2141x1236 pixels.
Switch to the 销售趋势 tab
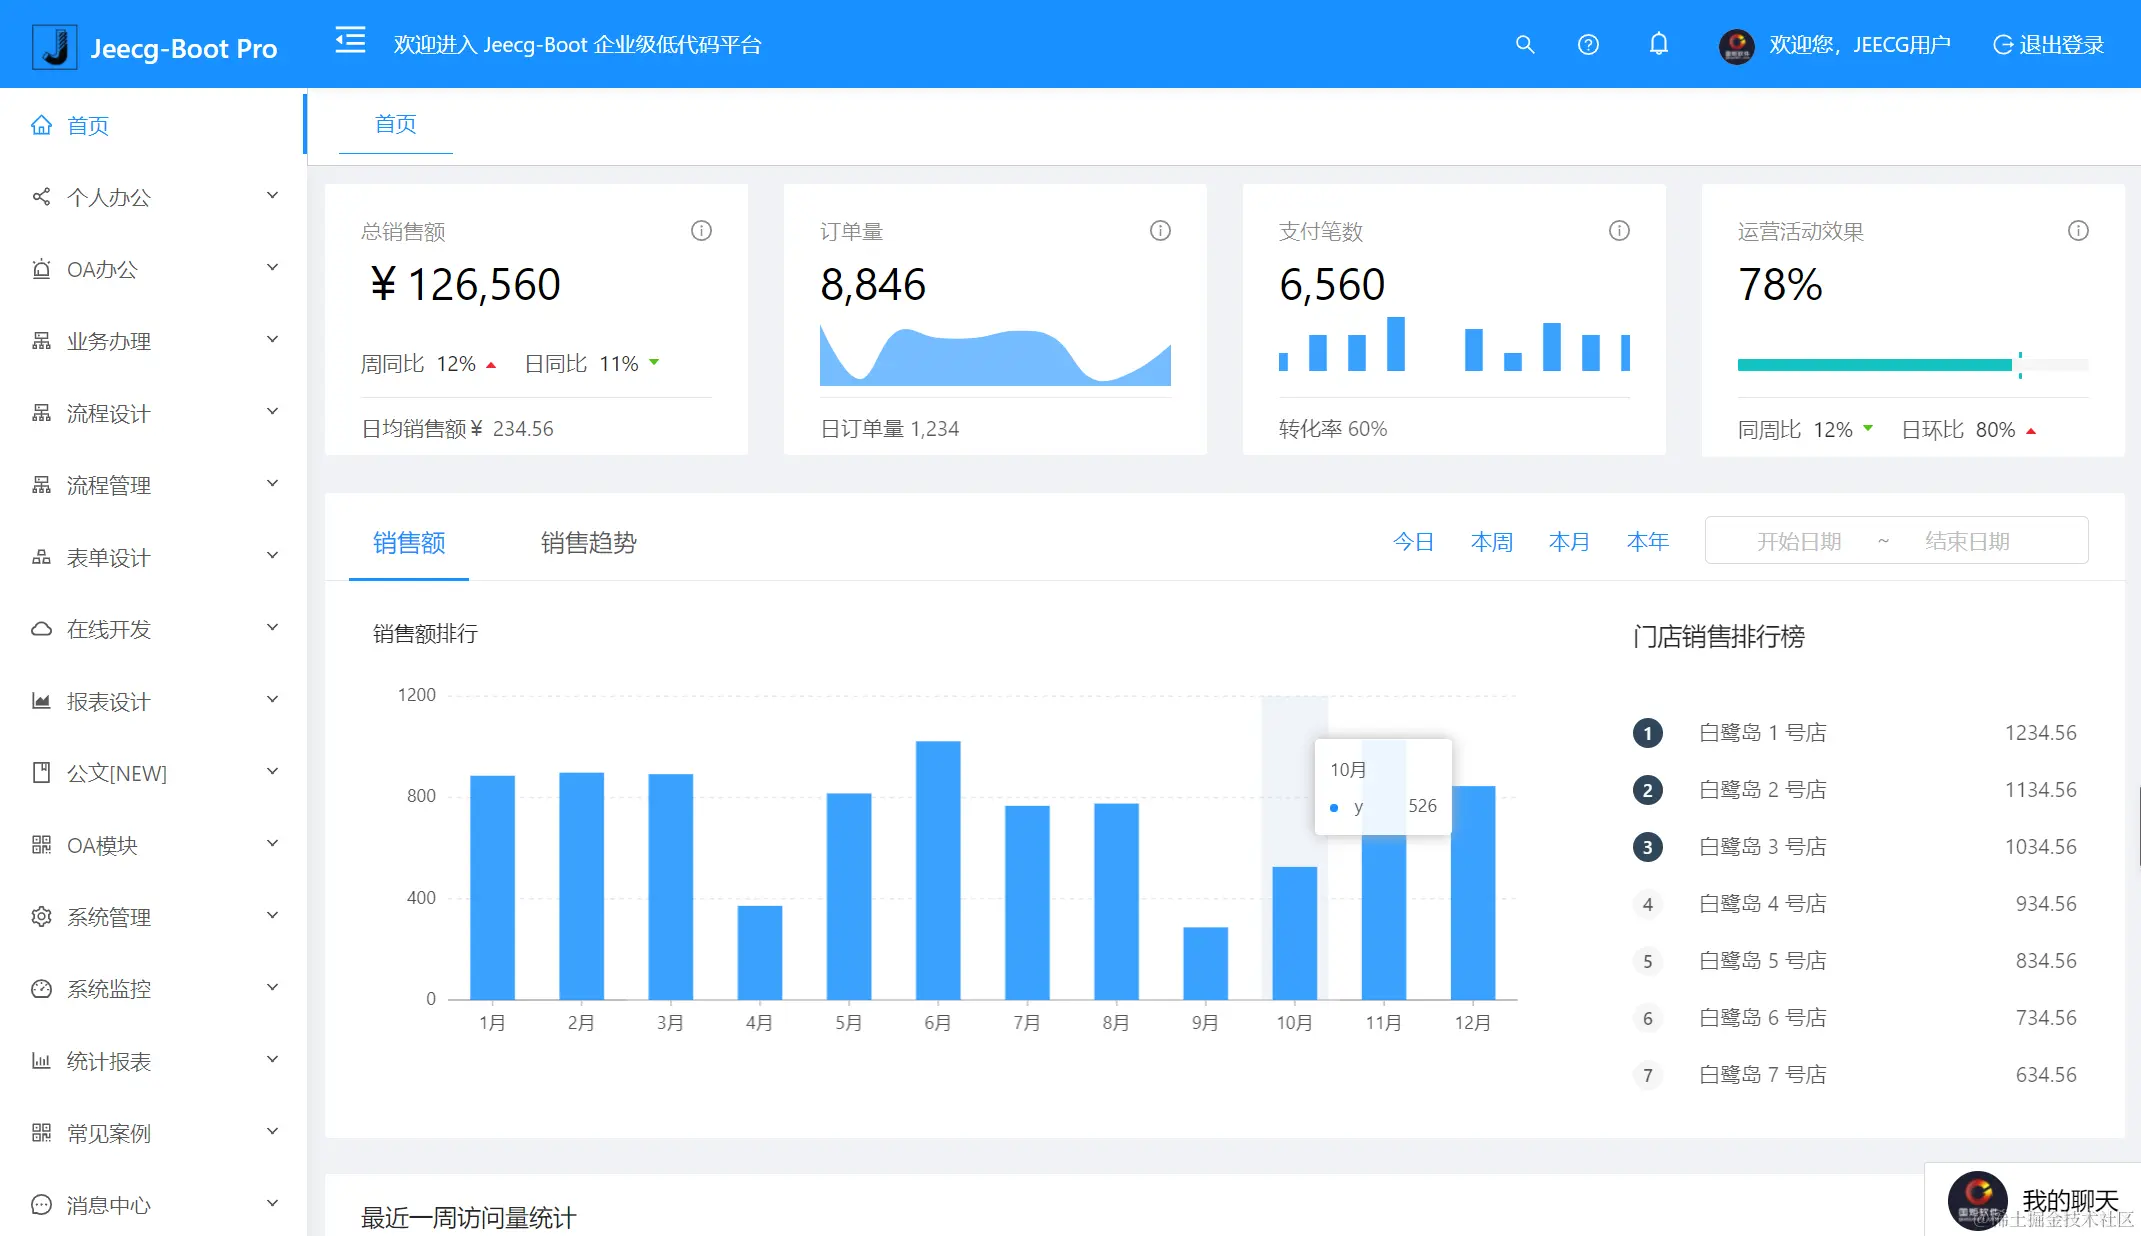[588, 543]
